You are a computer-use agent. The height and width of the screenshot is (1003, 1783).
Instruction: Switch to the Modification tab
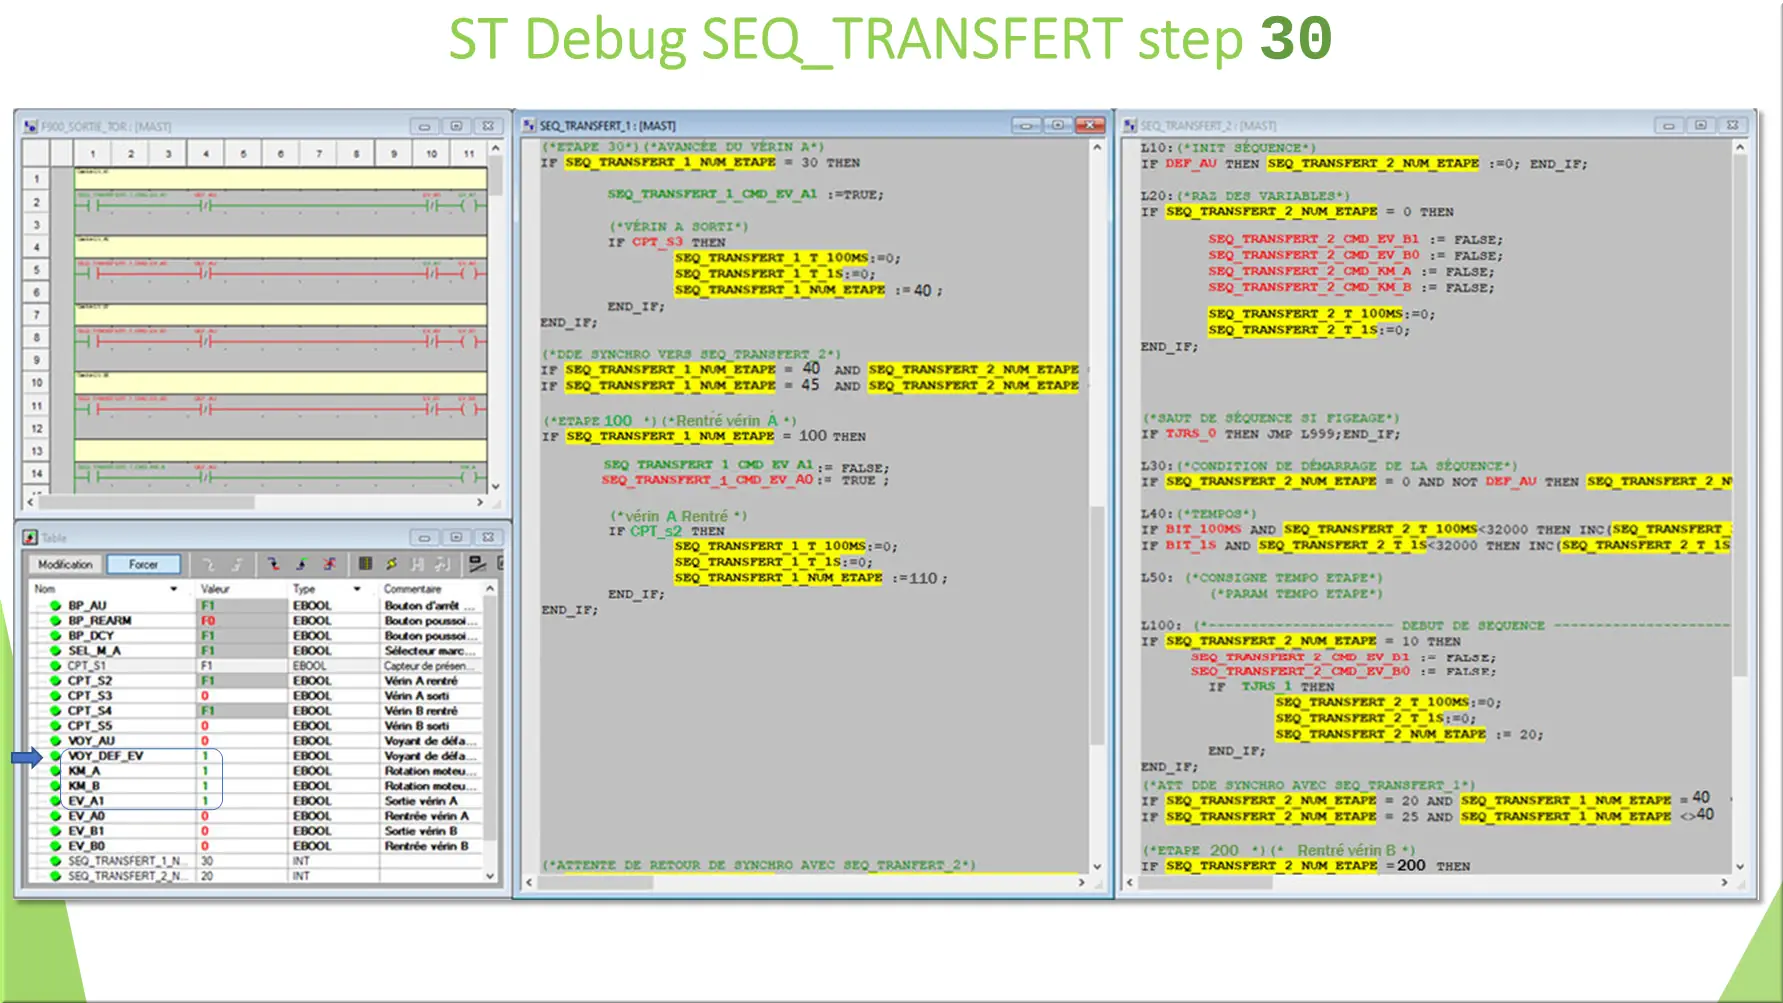click(65, 564)
